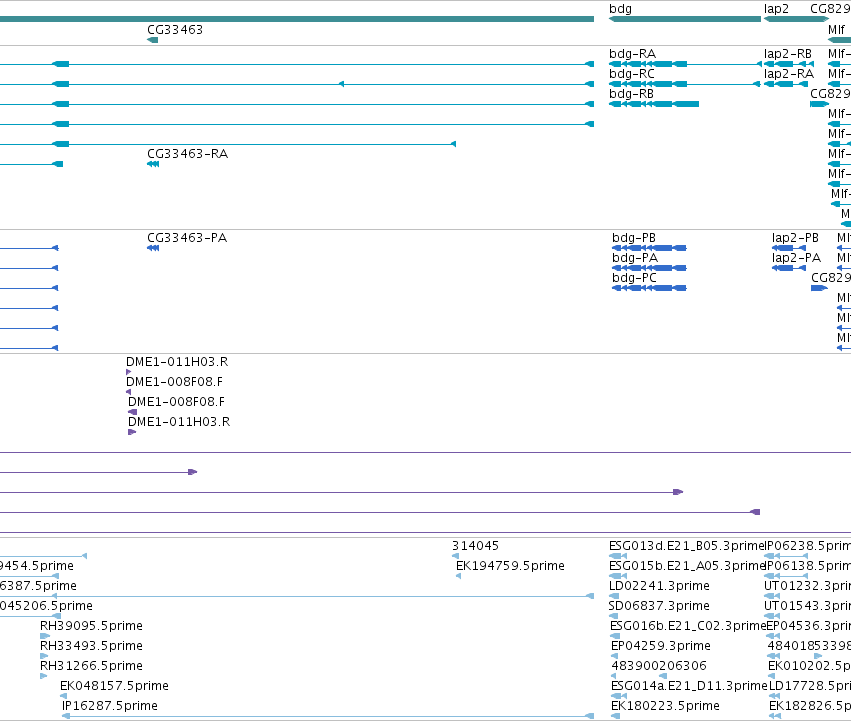Click the 483900206306 feature label

tap(659, 666)
